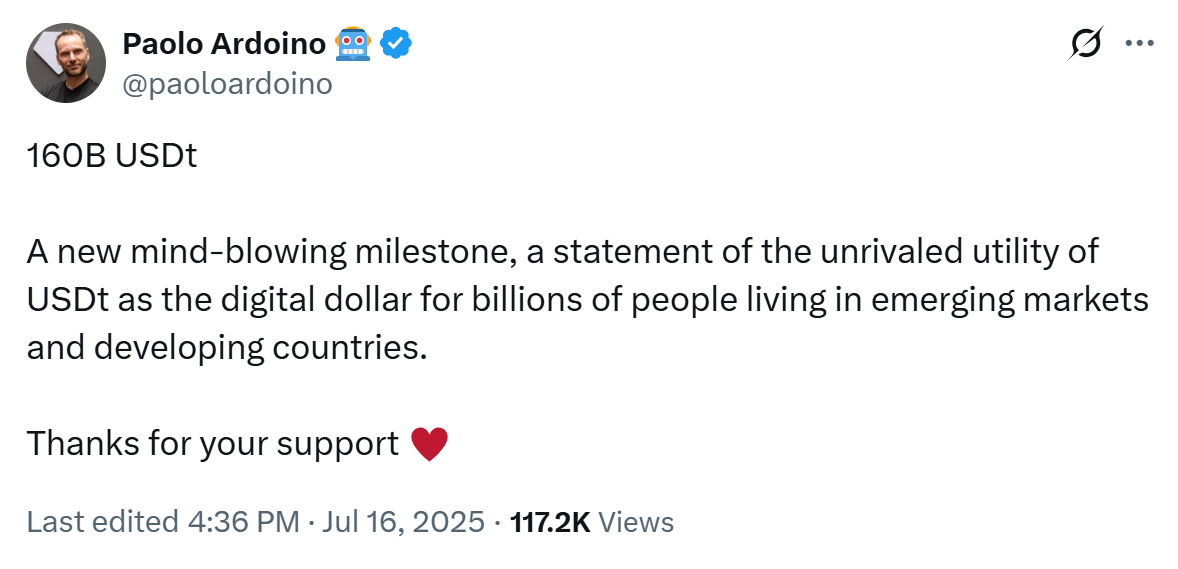Click the blue verified checkmark badge
Viewport: 1178px width, 569px height.
coord(396,44)
